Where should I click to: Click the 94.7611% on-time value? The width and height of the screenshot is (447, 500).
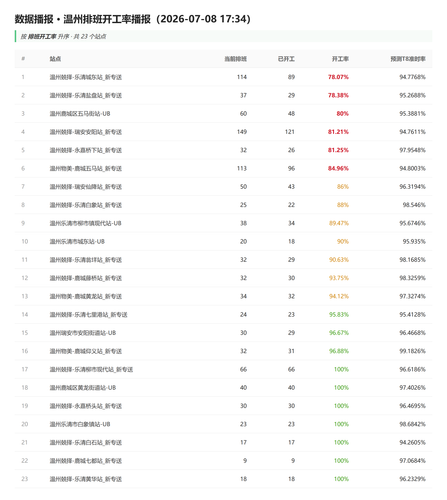coord(413,132)
